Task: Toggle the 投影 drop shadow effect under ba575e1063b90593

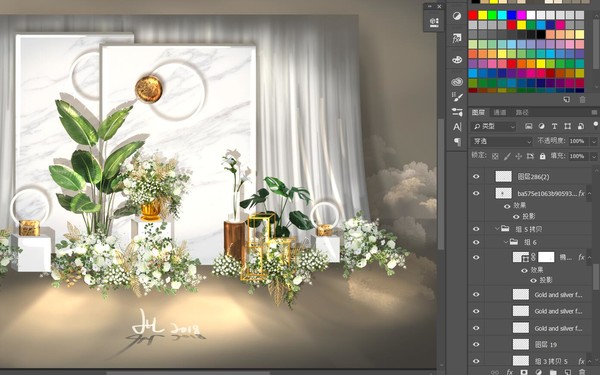Action: pos(516,217)
